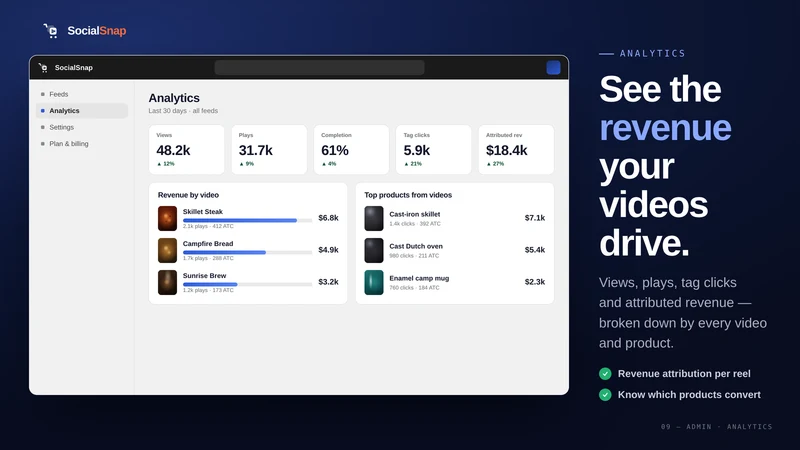
Task: Click the Skillet Steak revenue bar
Action: [x=247, y=220]
